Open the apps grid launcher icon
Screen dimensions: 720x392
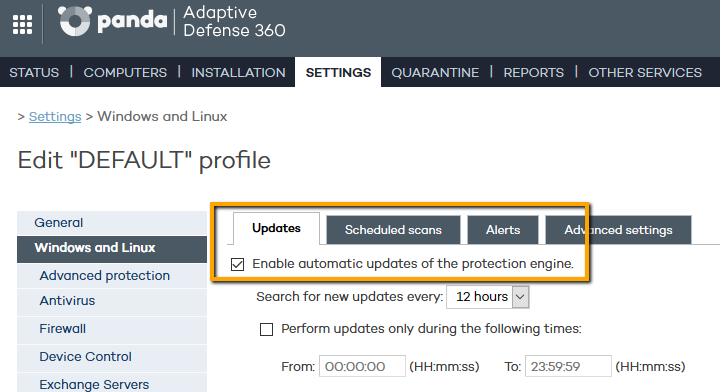(x=22, y=24)
